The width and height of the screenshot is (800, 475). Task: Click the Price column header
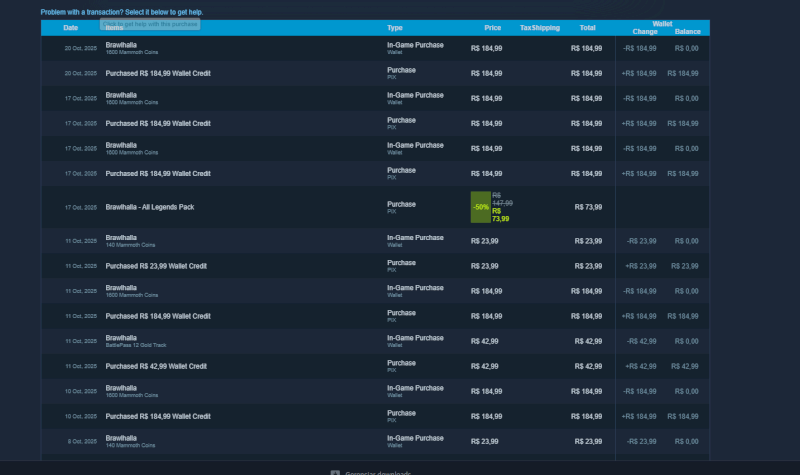coord(492,28)
